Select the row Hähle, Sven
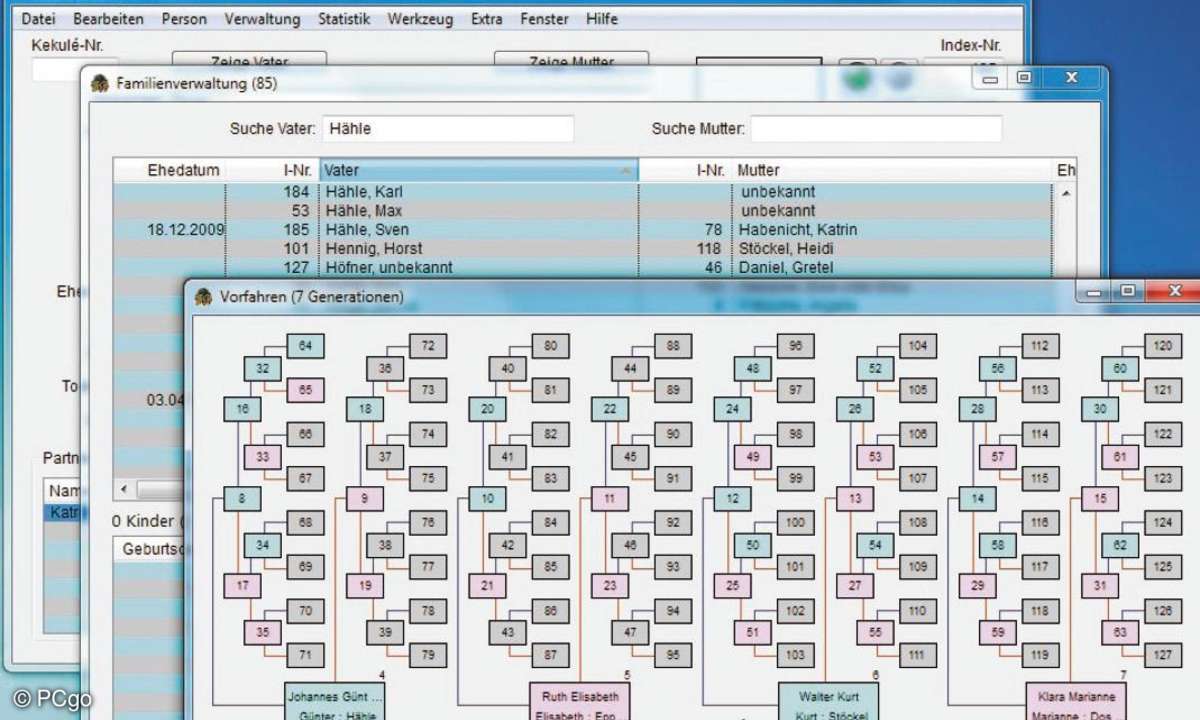 (x=582, y=230)
